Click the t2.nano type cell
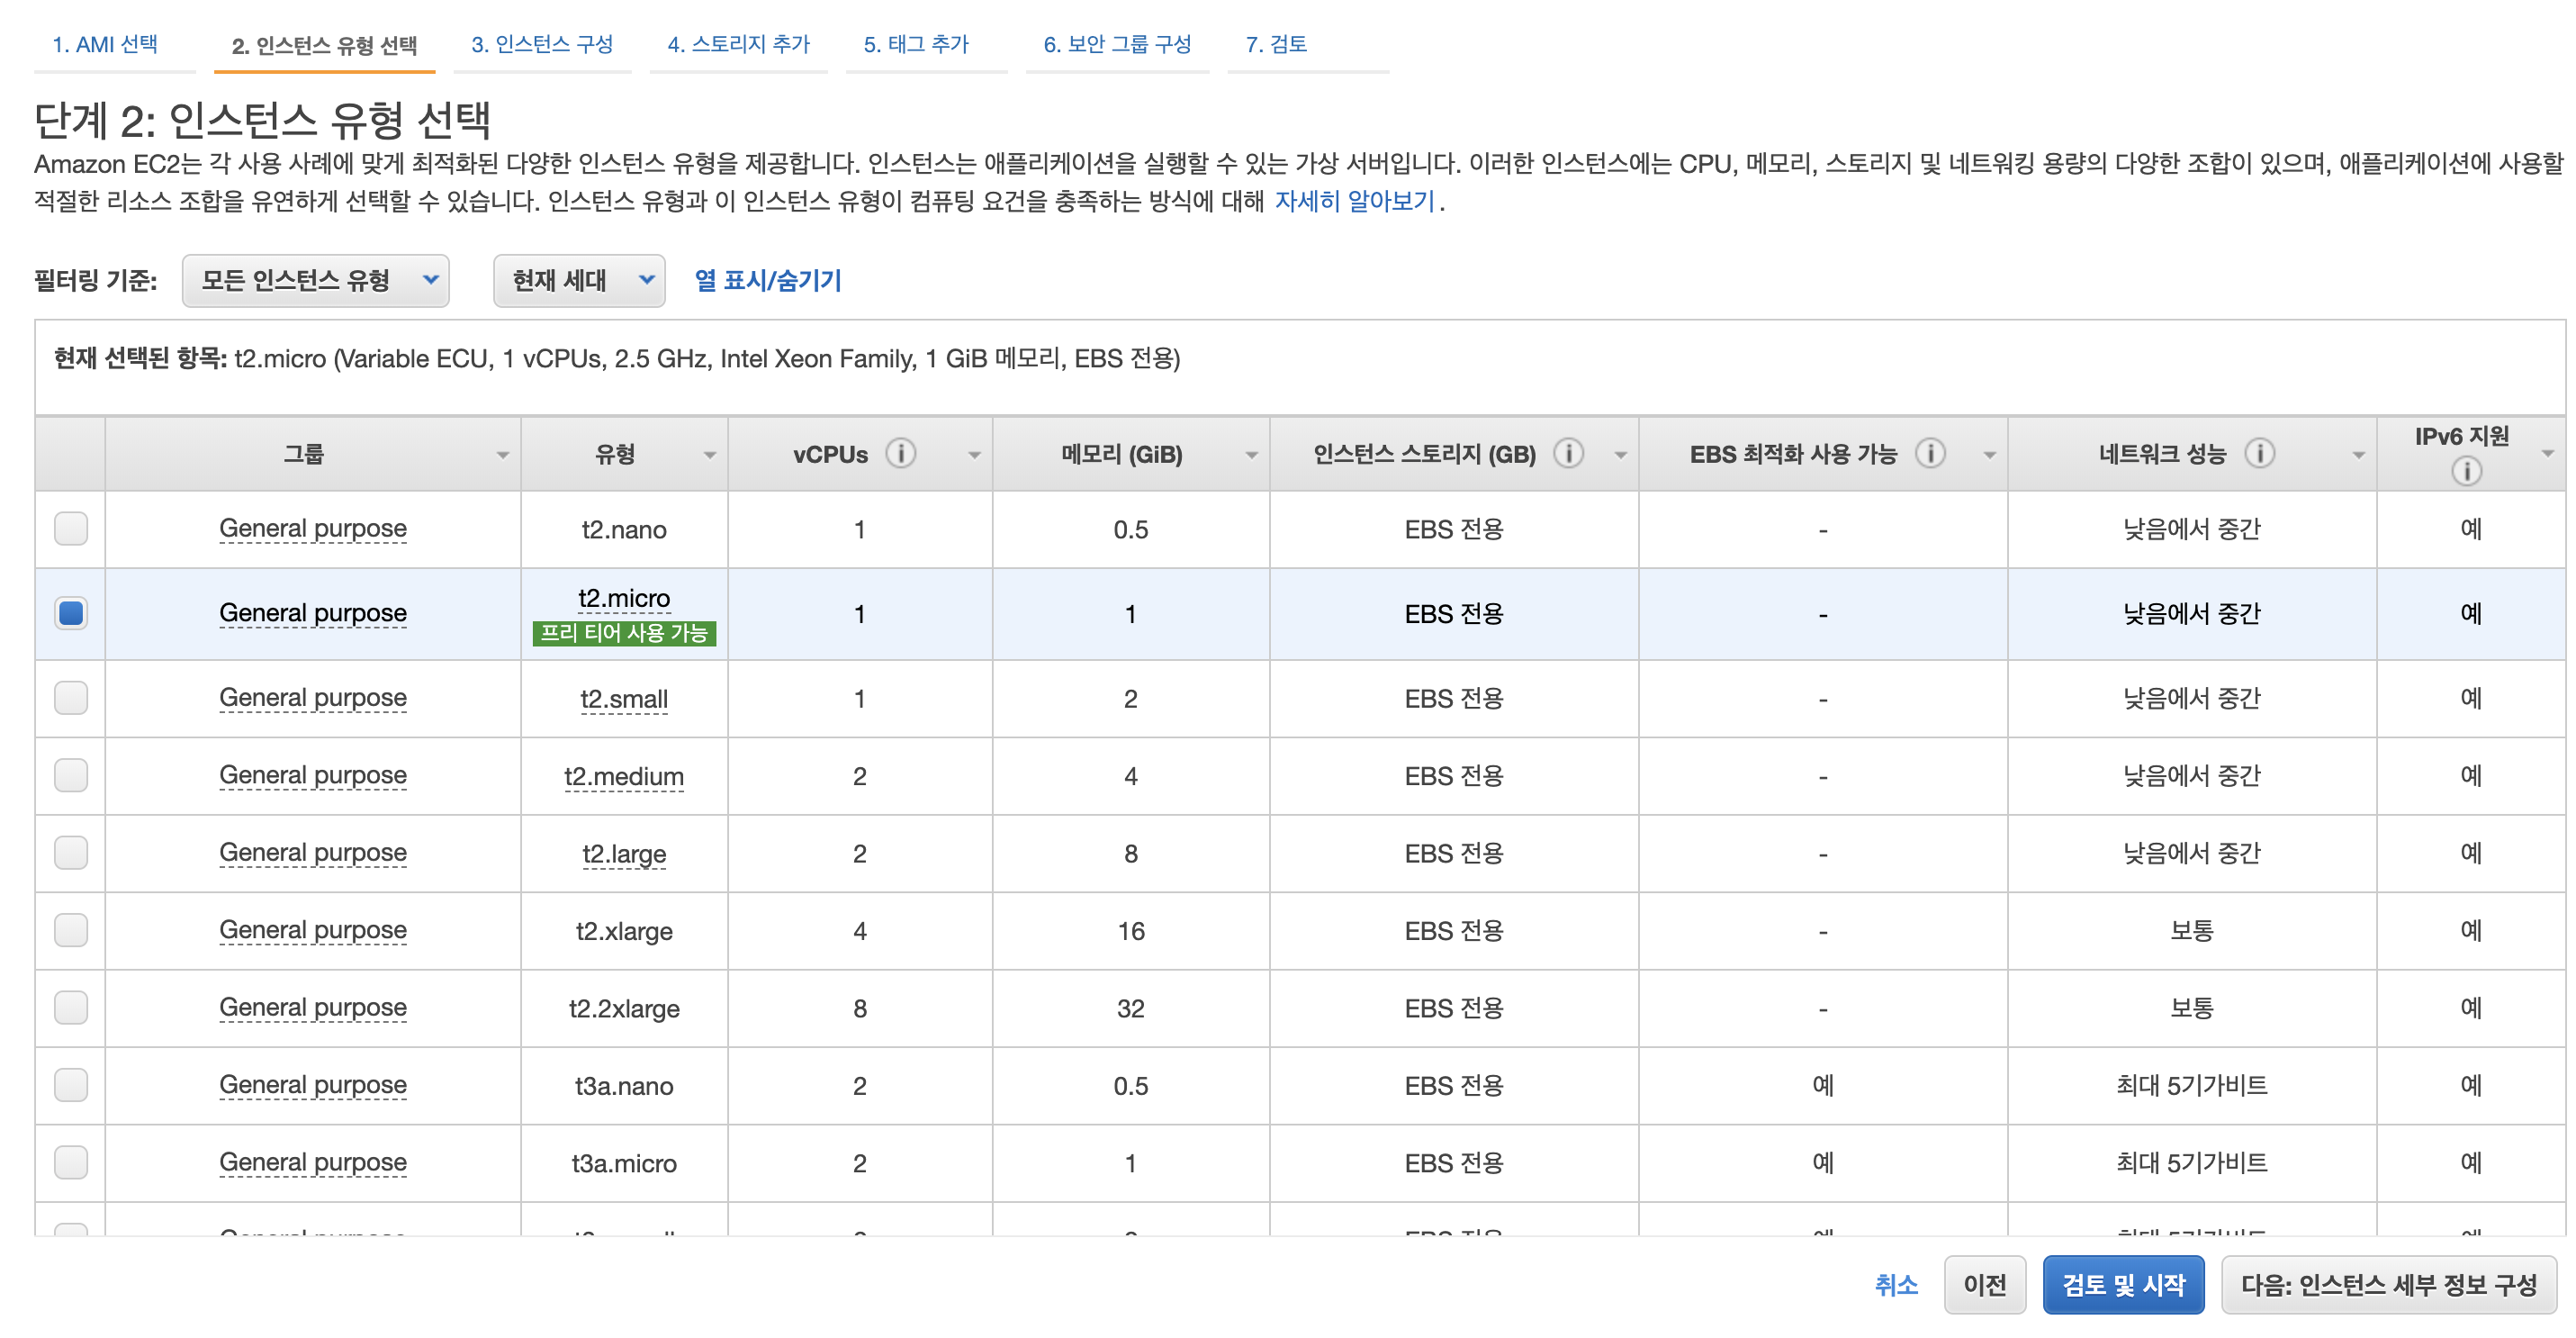Image resolution: width=2576 pixels, height=1338 pixels. tap(624, 530)
